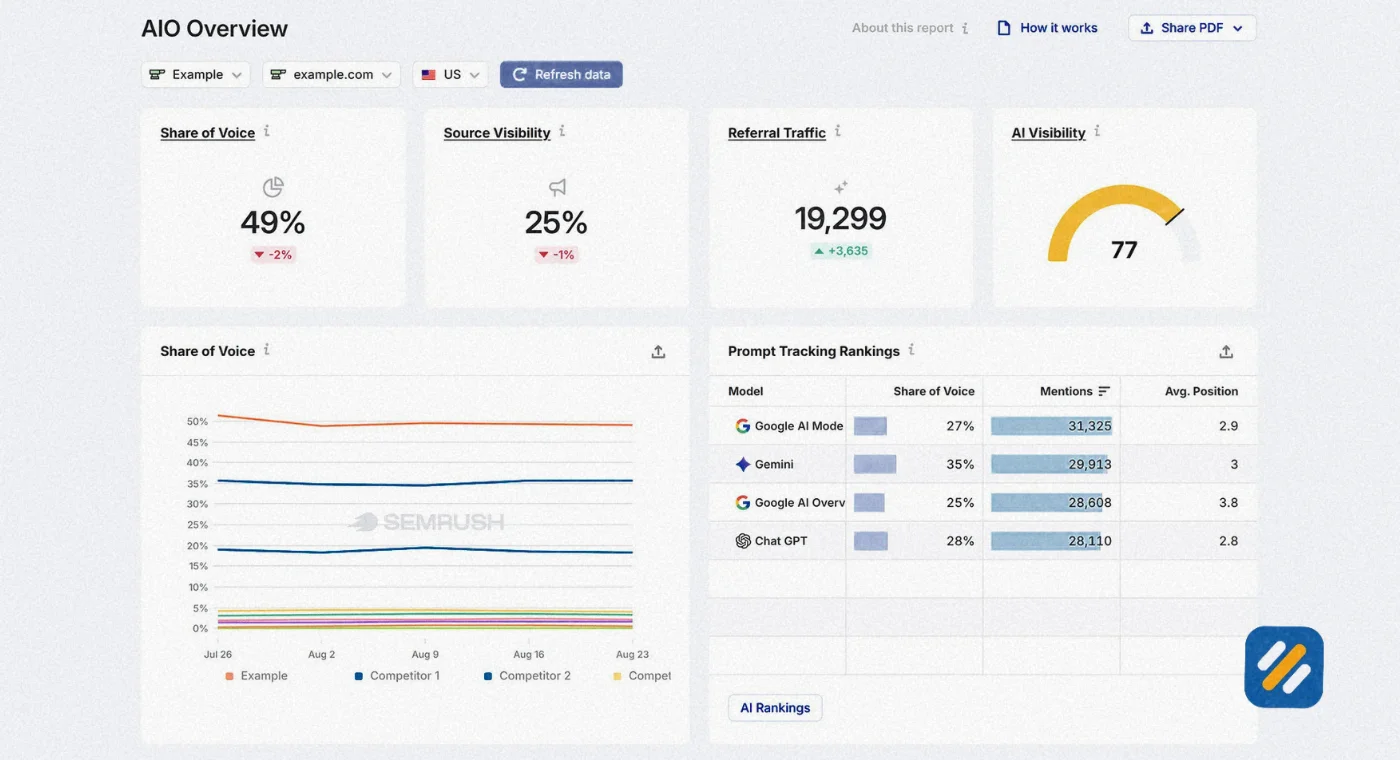Export the Share of Voice chart
1400x760 pixels.
tap(658, 352)
